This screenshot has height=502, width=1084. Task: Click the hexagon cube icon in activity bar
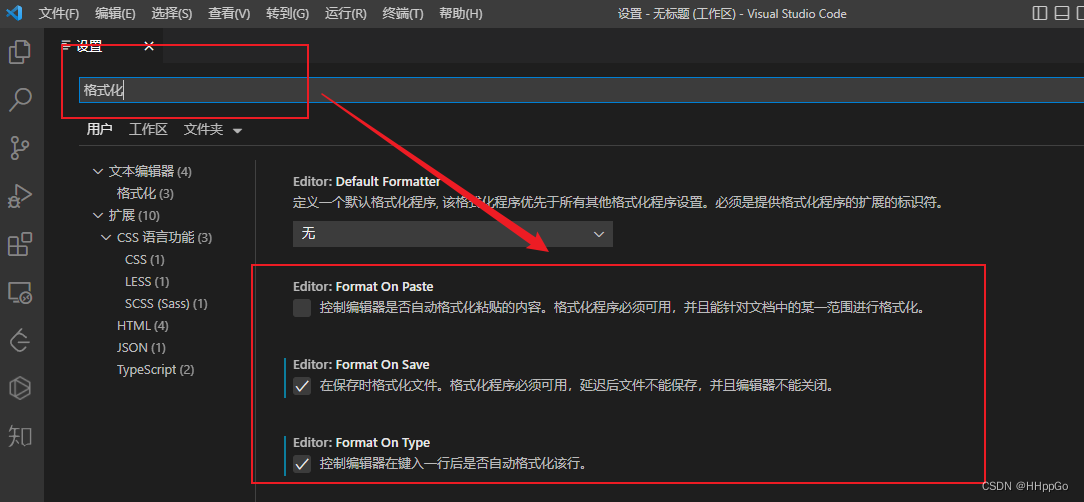coord(19,388)
